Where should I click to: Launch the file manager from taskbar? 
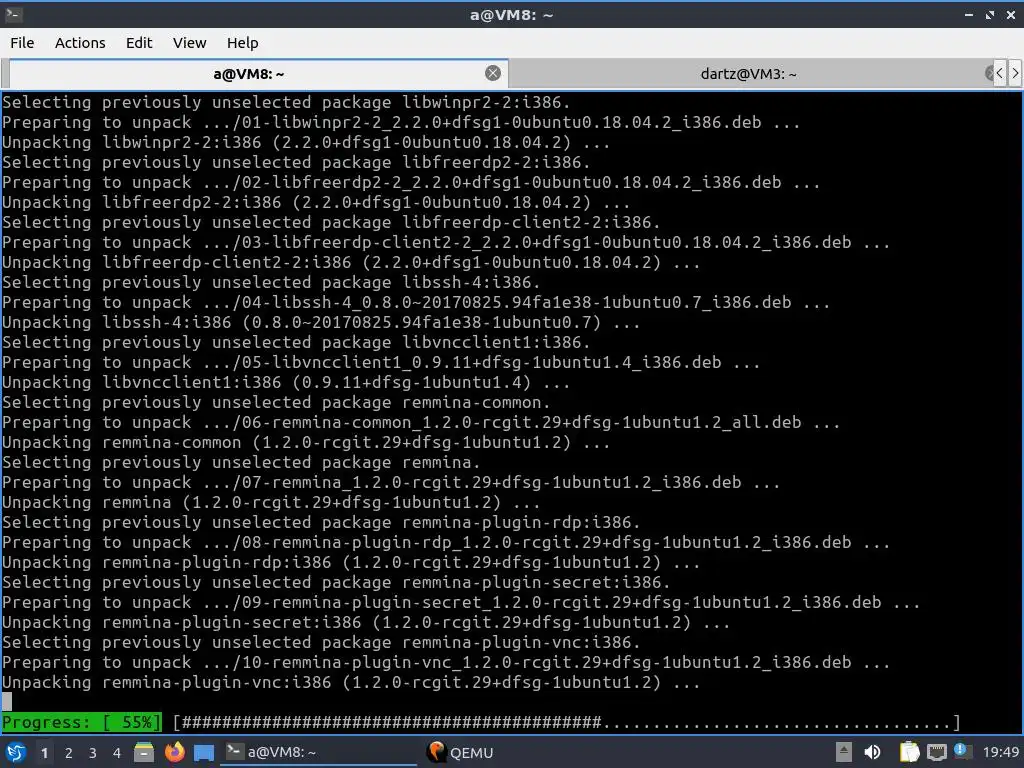coord(144,752)
